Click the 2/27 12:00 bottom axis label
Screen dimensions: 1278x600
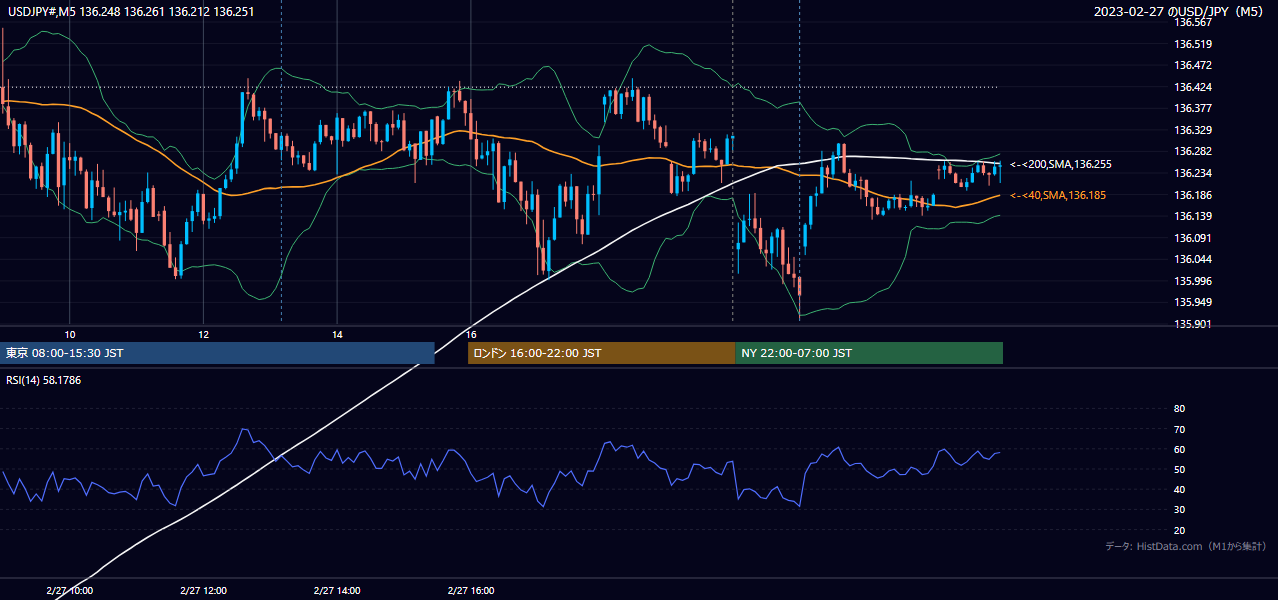[x=203, y=591]
